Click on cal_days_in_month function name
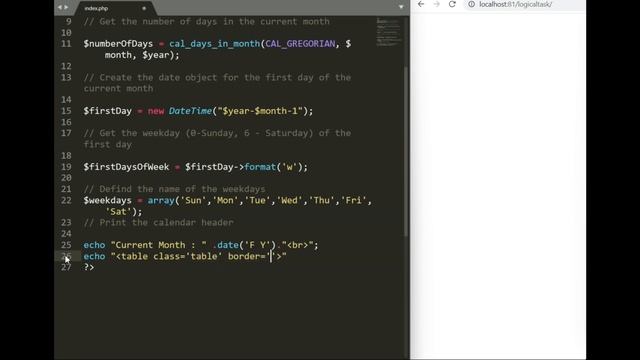 click(215, 44)
